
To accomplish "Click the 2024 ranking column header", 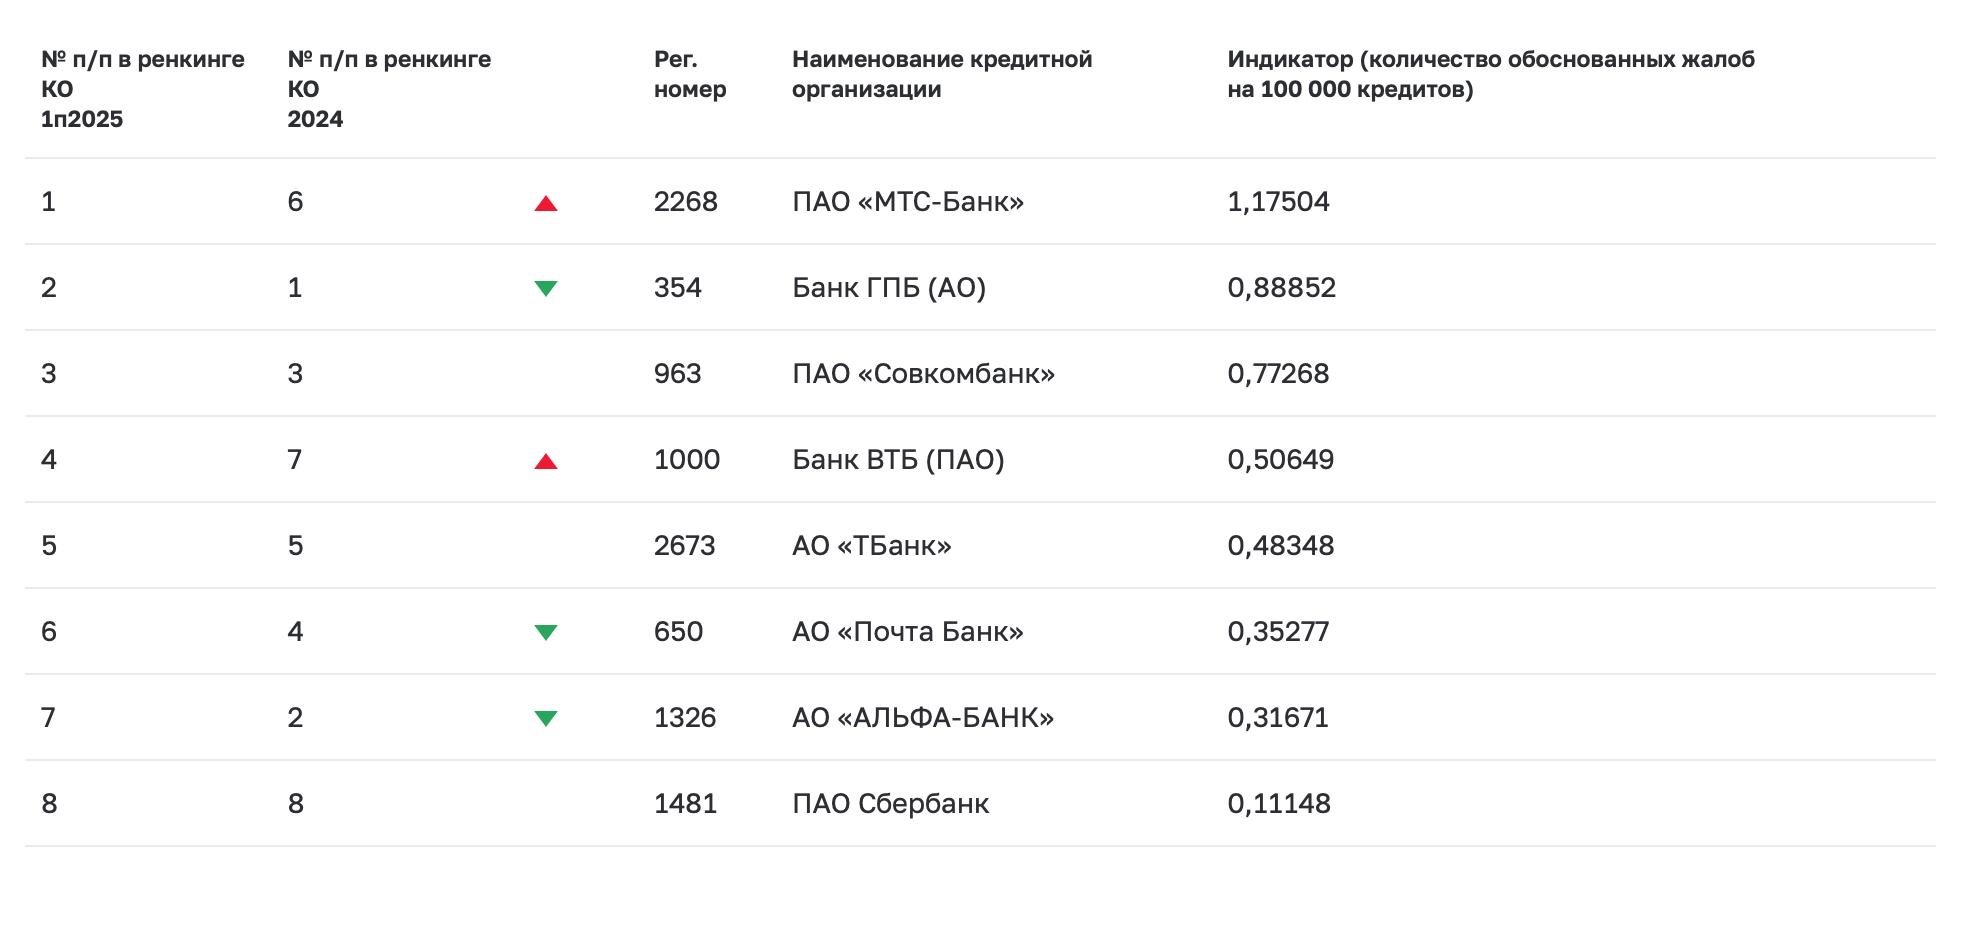I will tap(388, 89).
